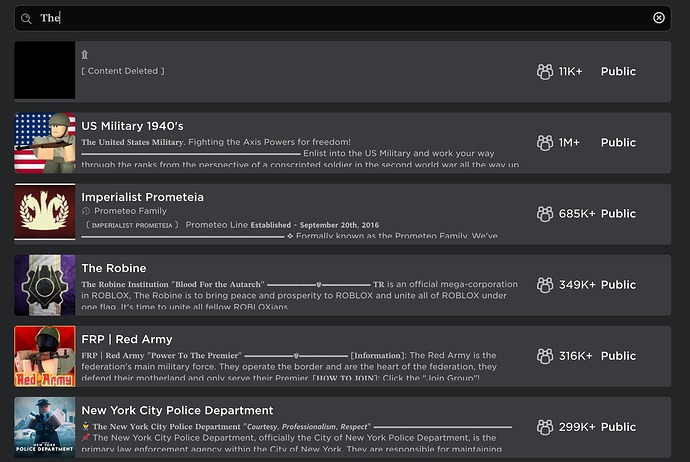Screen dimensions: 690x462
Task: Open Imperialist Prometeia emblem thumbnail
Action: coord(44,212)
